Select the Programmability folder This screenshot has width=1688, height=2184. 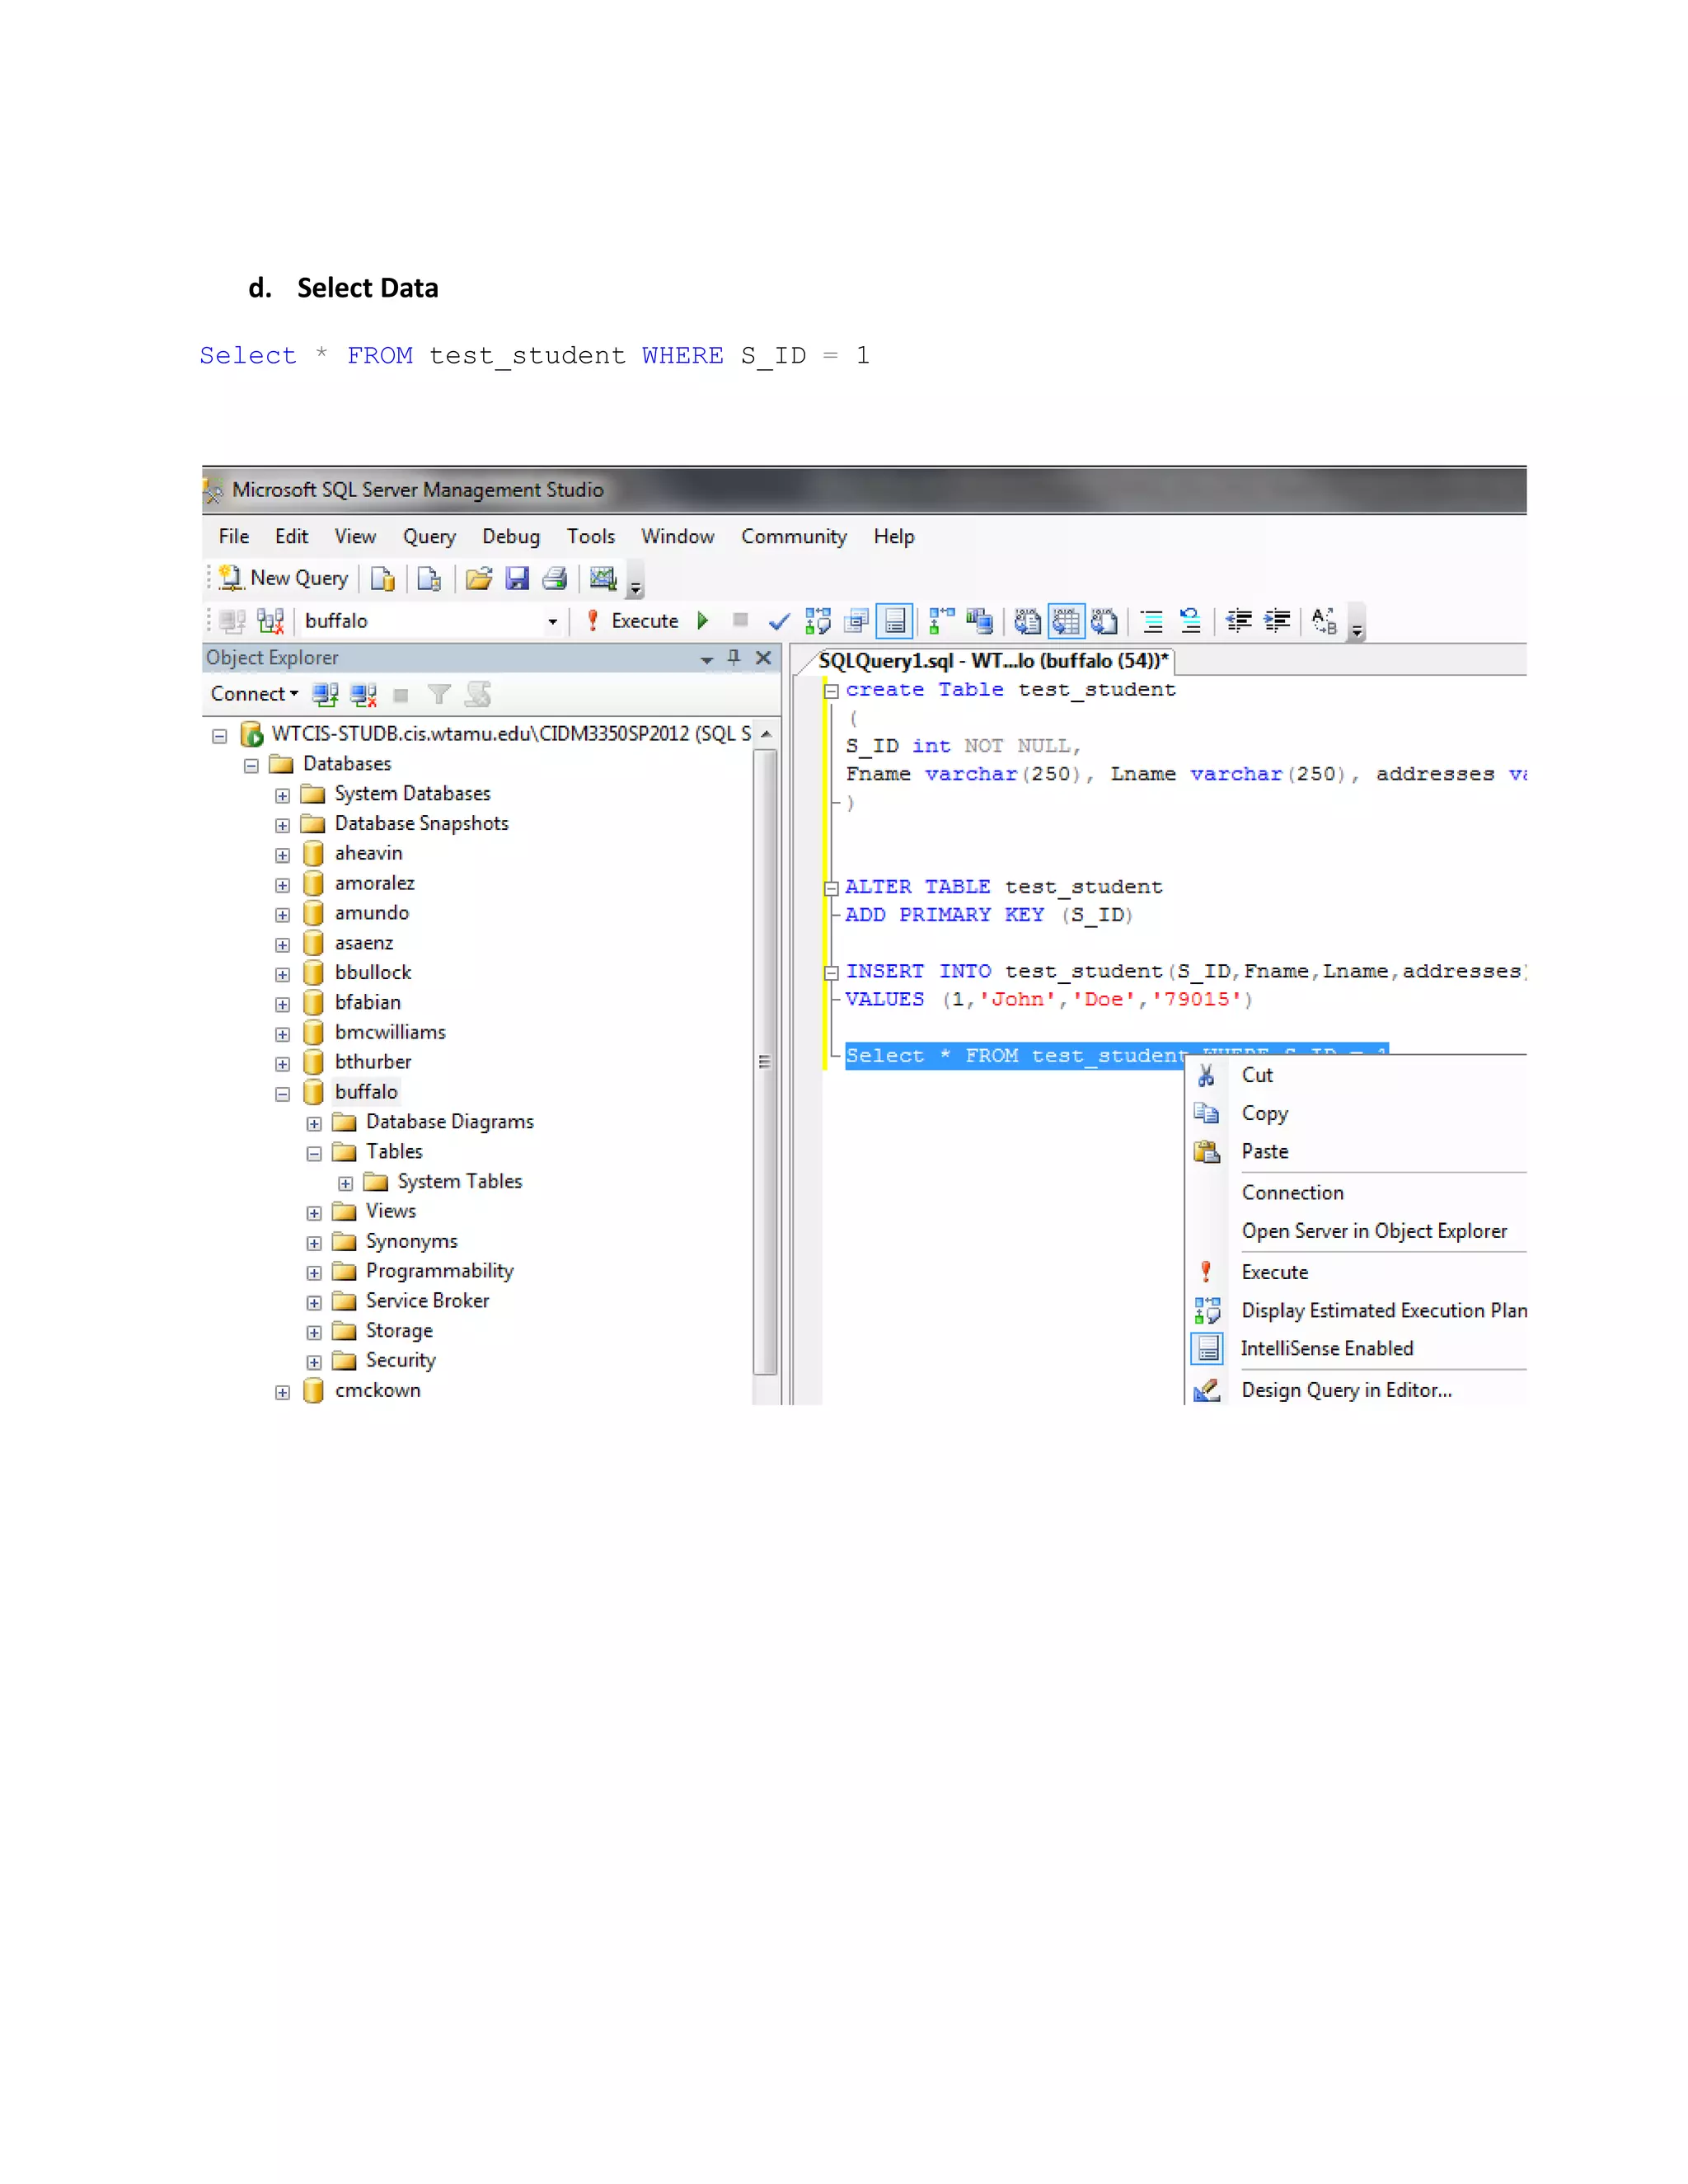pos(439,1271)
